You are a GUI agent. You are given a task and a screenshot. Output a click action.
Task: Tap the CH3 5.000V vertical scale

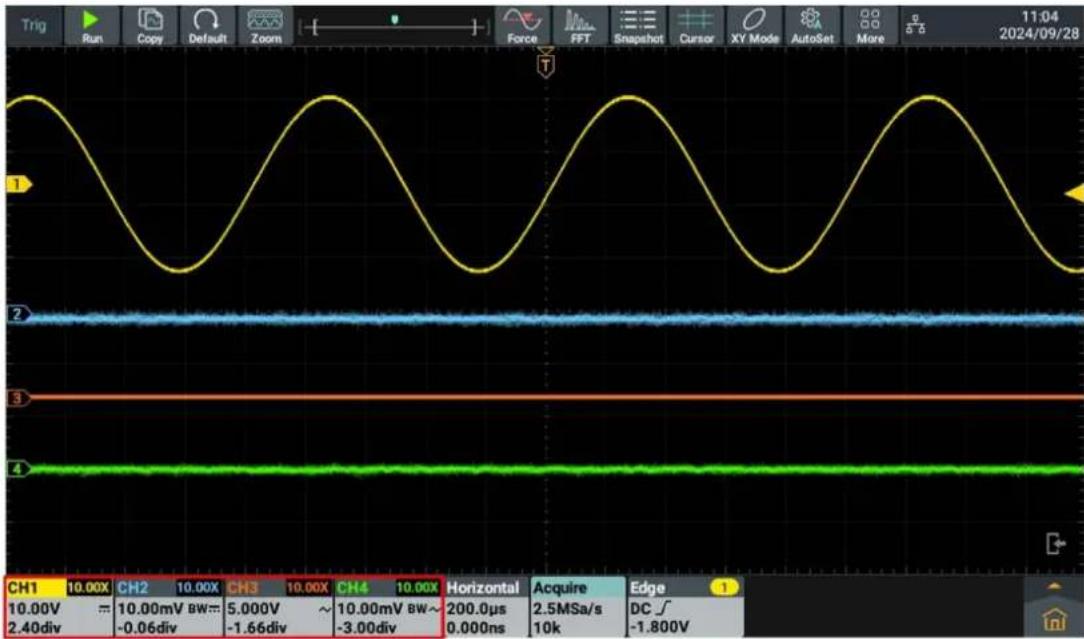254,609
